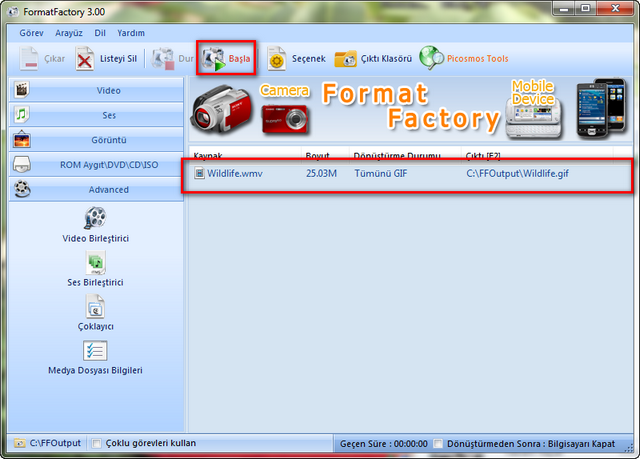
Task: Click the Dur stop icon
Action: pos(163,59)
